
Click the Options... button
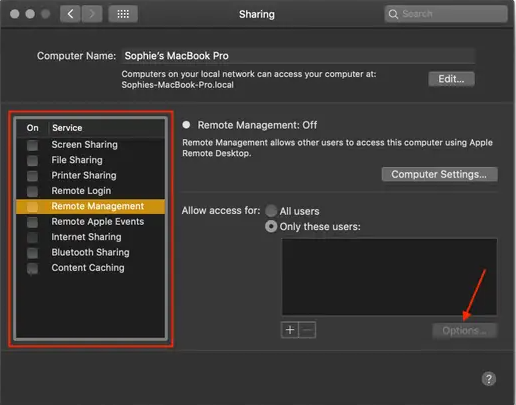[x=465, y=331]
